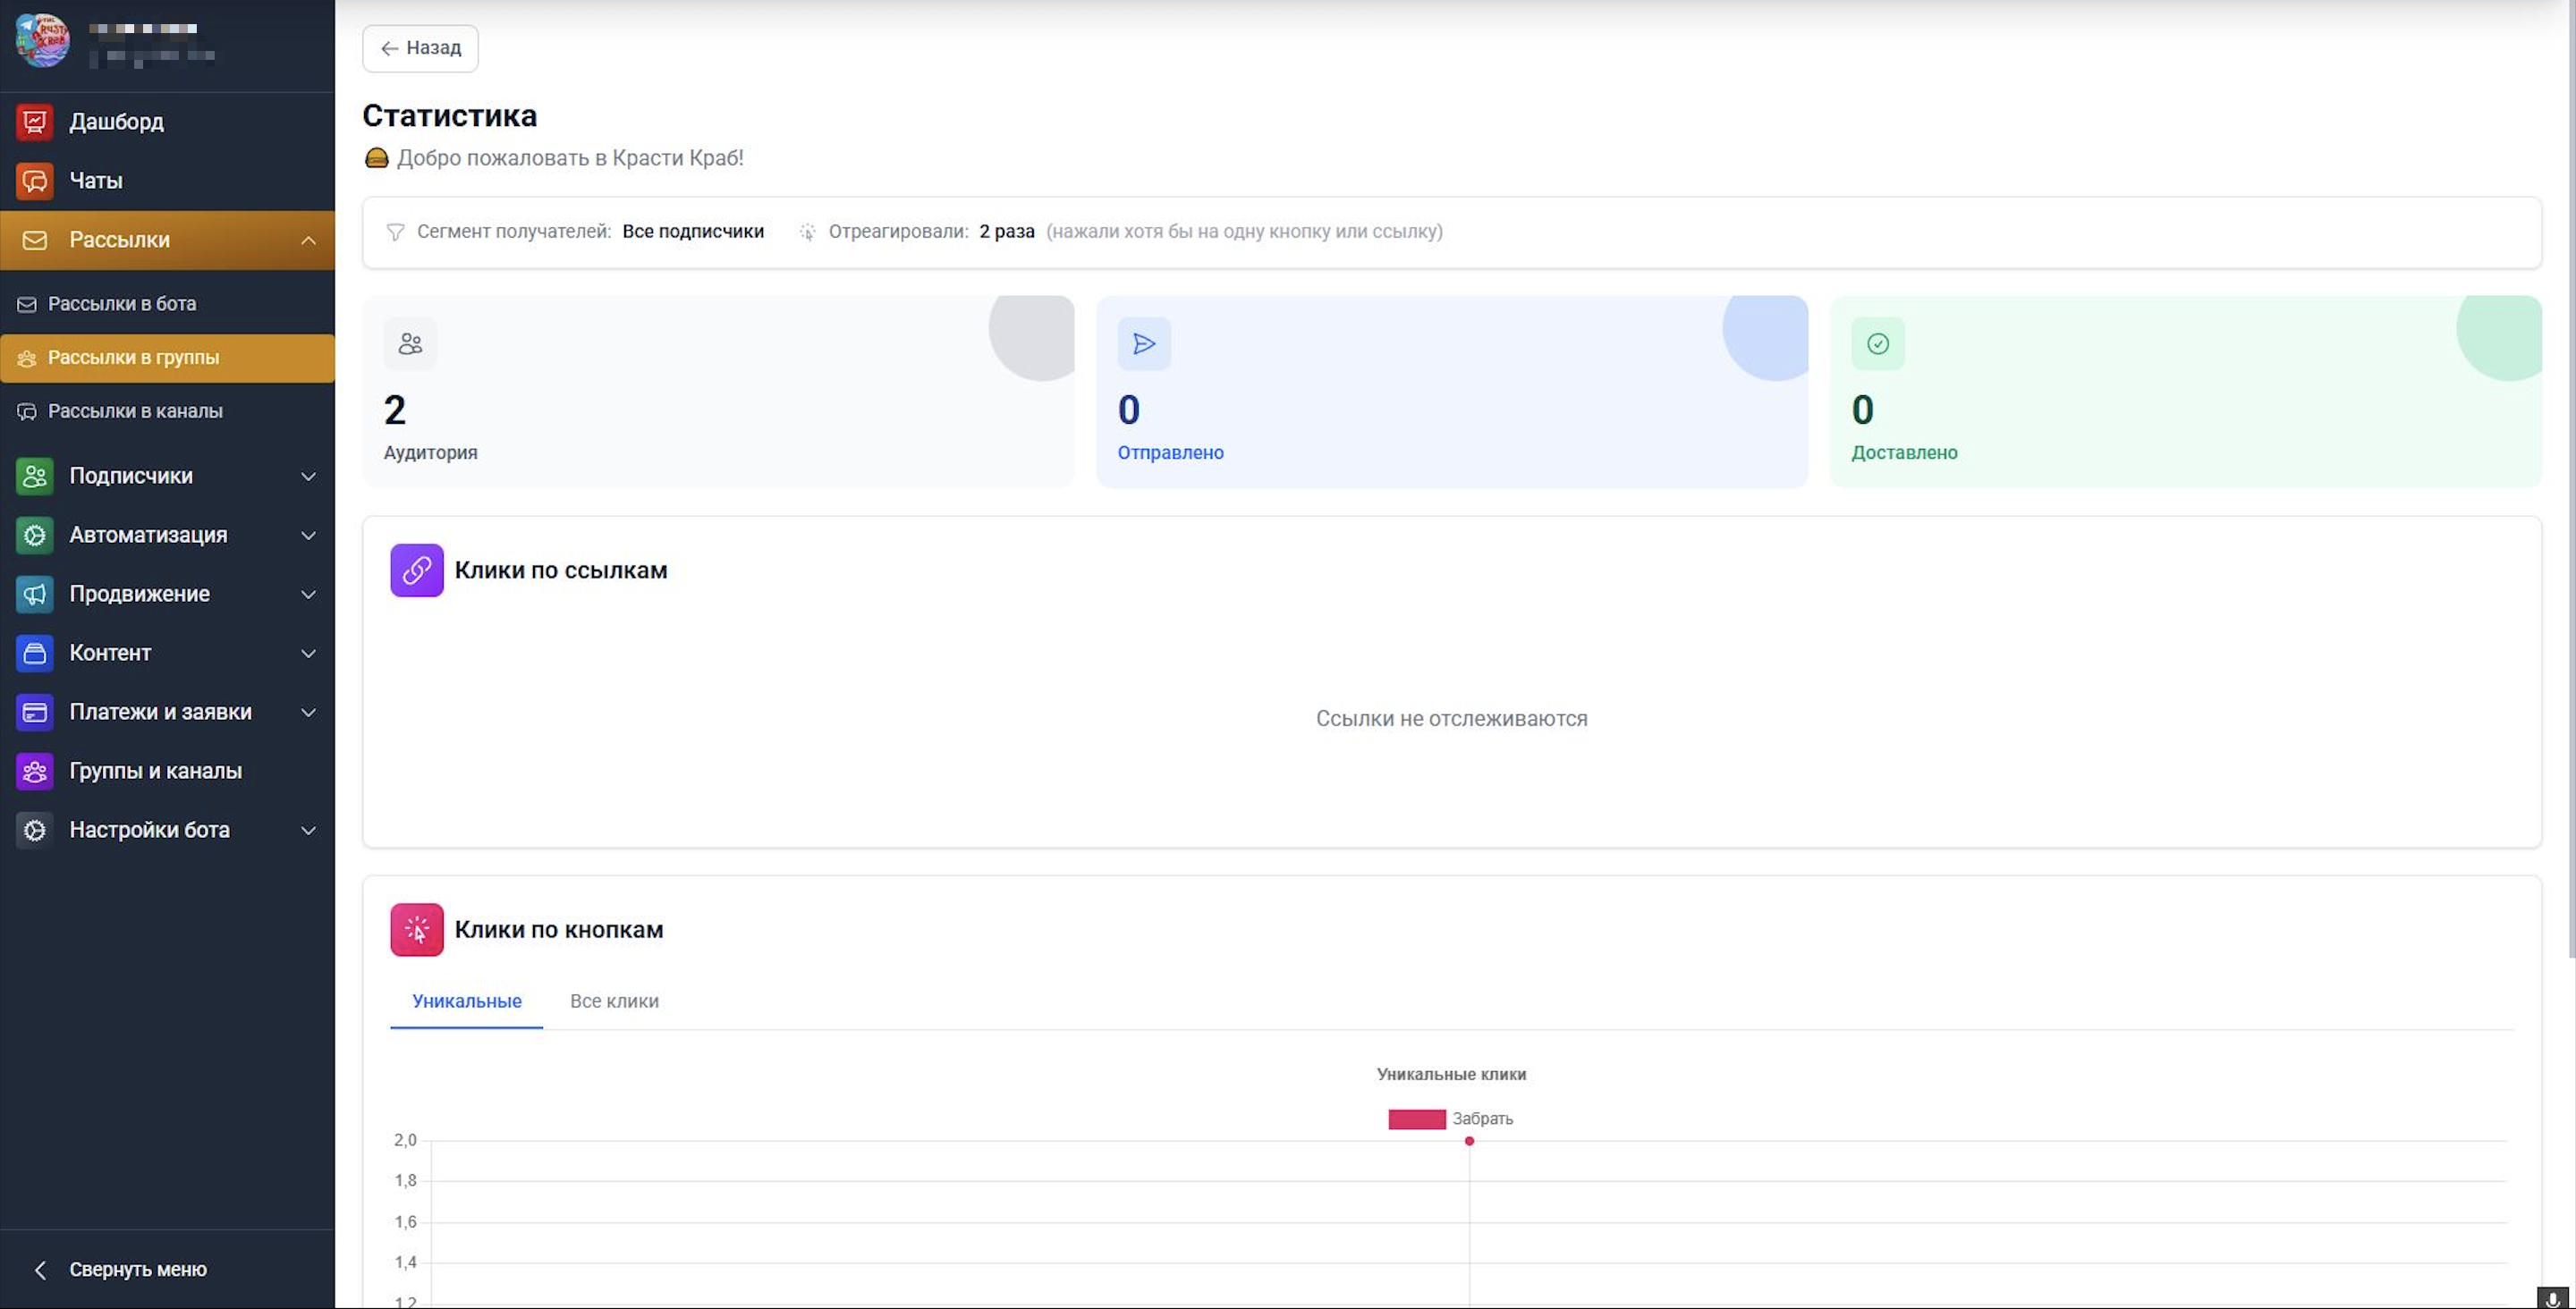Switch to the Все клики tab
This screenshot has height=1309, width=2576.
point(614,1001)
